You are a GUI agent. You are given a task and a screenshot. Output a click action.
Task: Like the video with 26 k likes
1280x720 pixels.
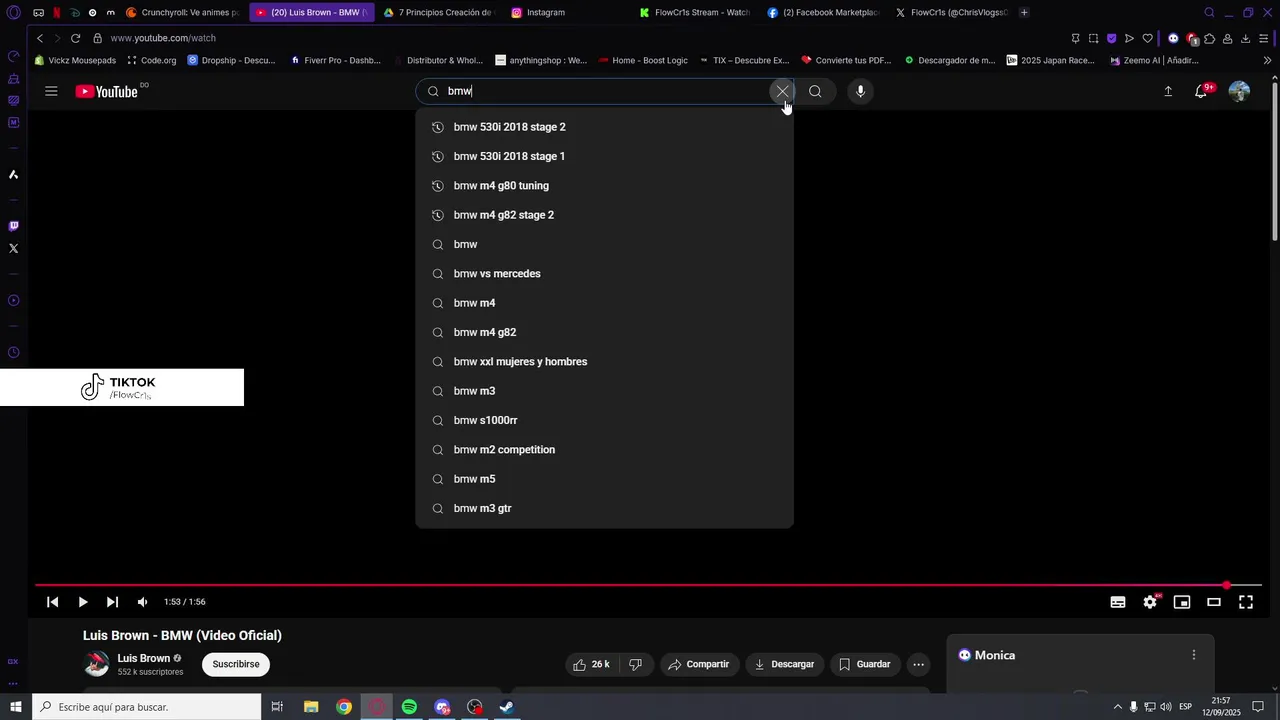coord(592,664)
